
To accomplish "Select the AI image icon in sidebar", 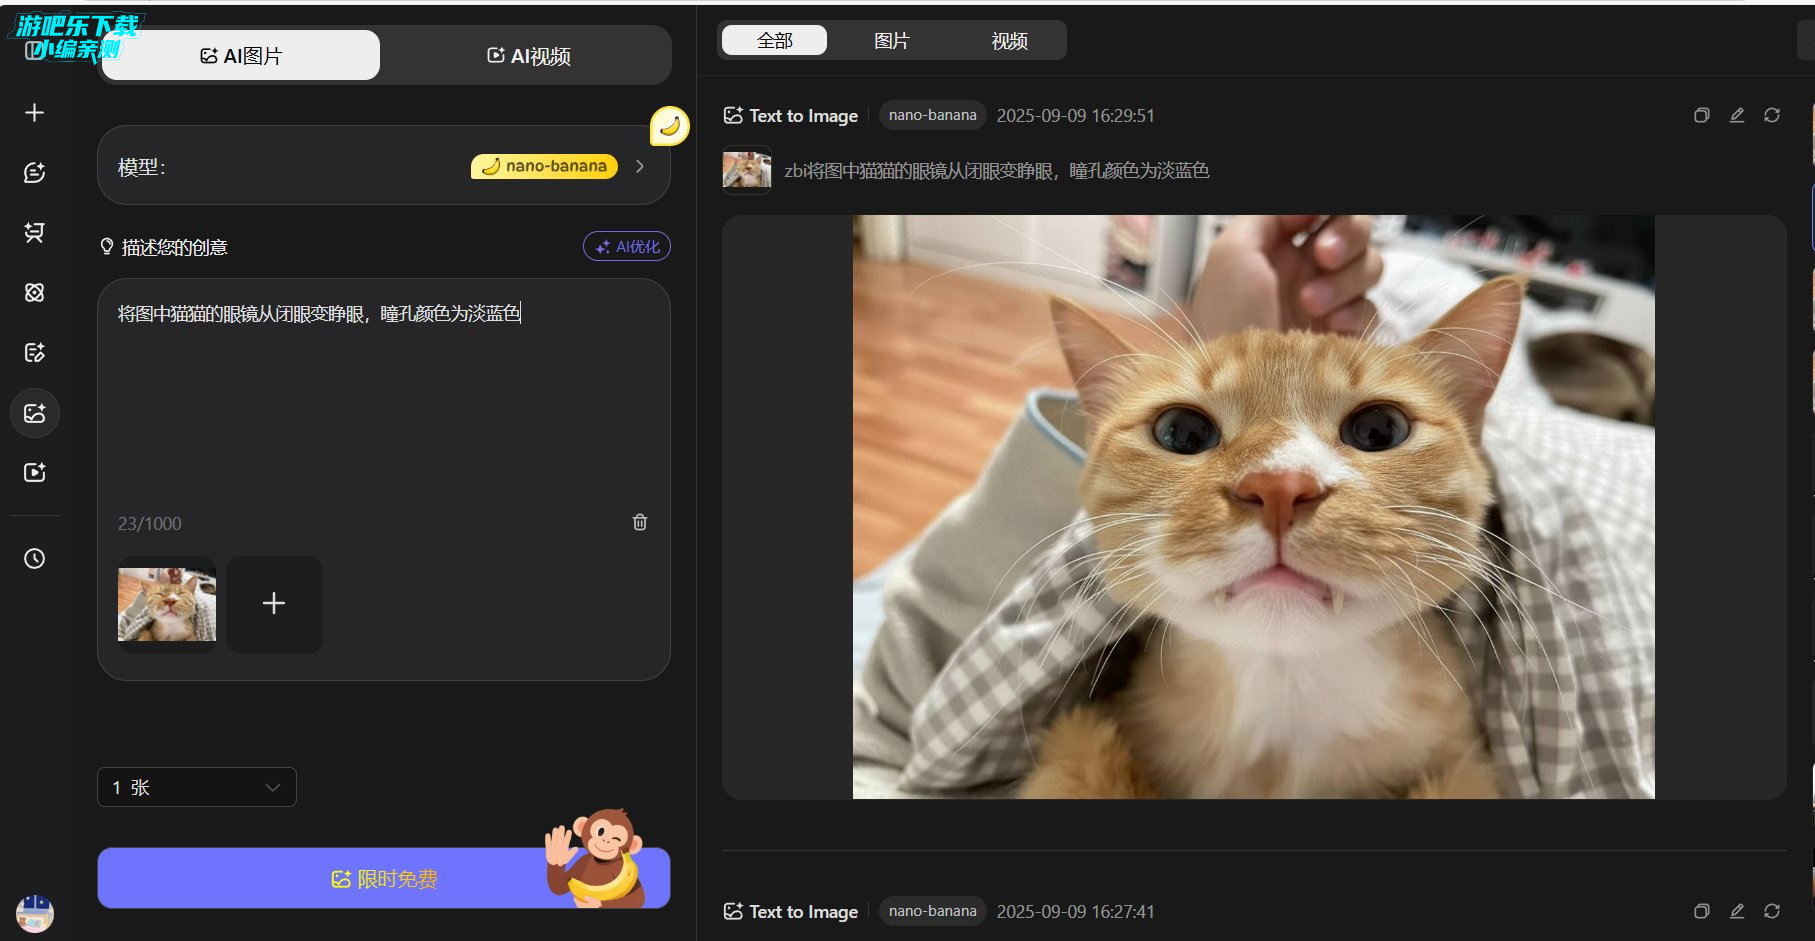I will (34, 413).
